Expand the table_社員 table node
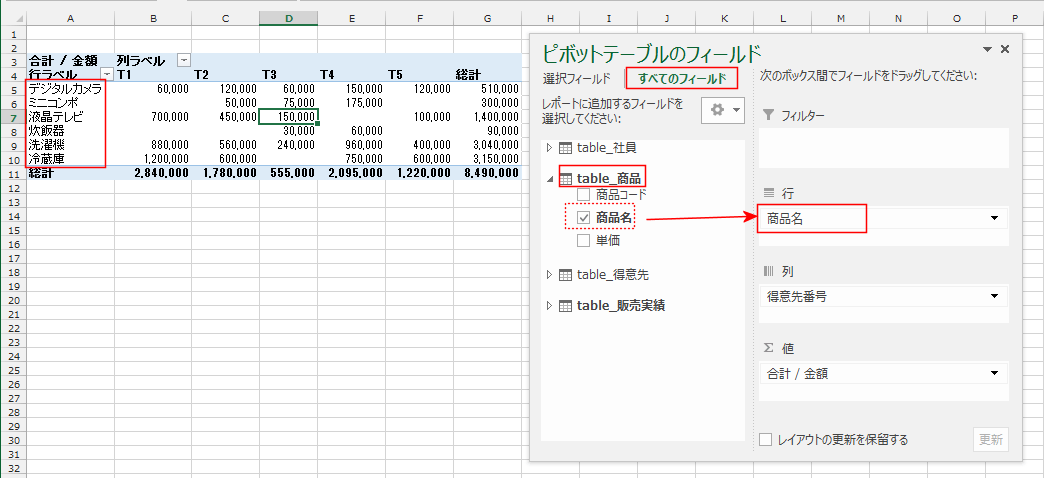This screenshot has width=1044, height=478. tap(549, 148)
